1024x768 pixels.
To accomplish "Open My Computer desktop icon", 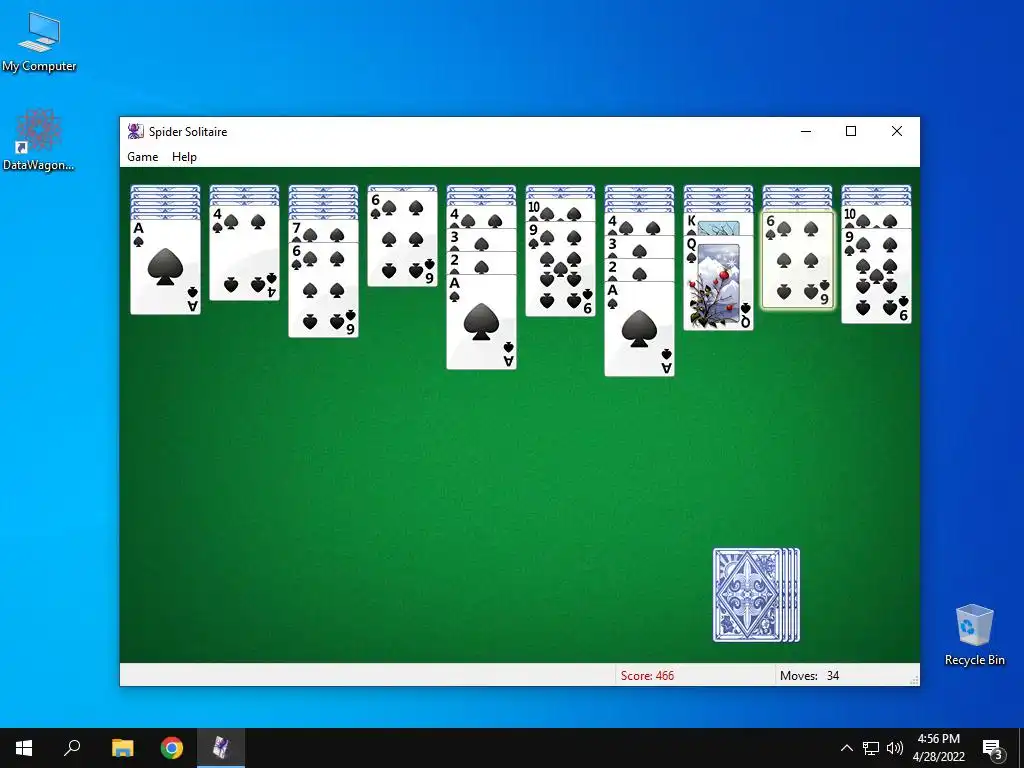I will click(39, 41).
